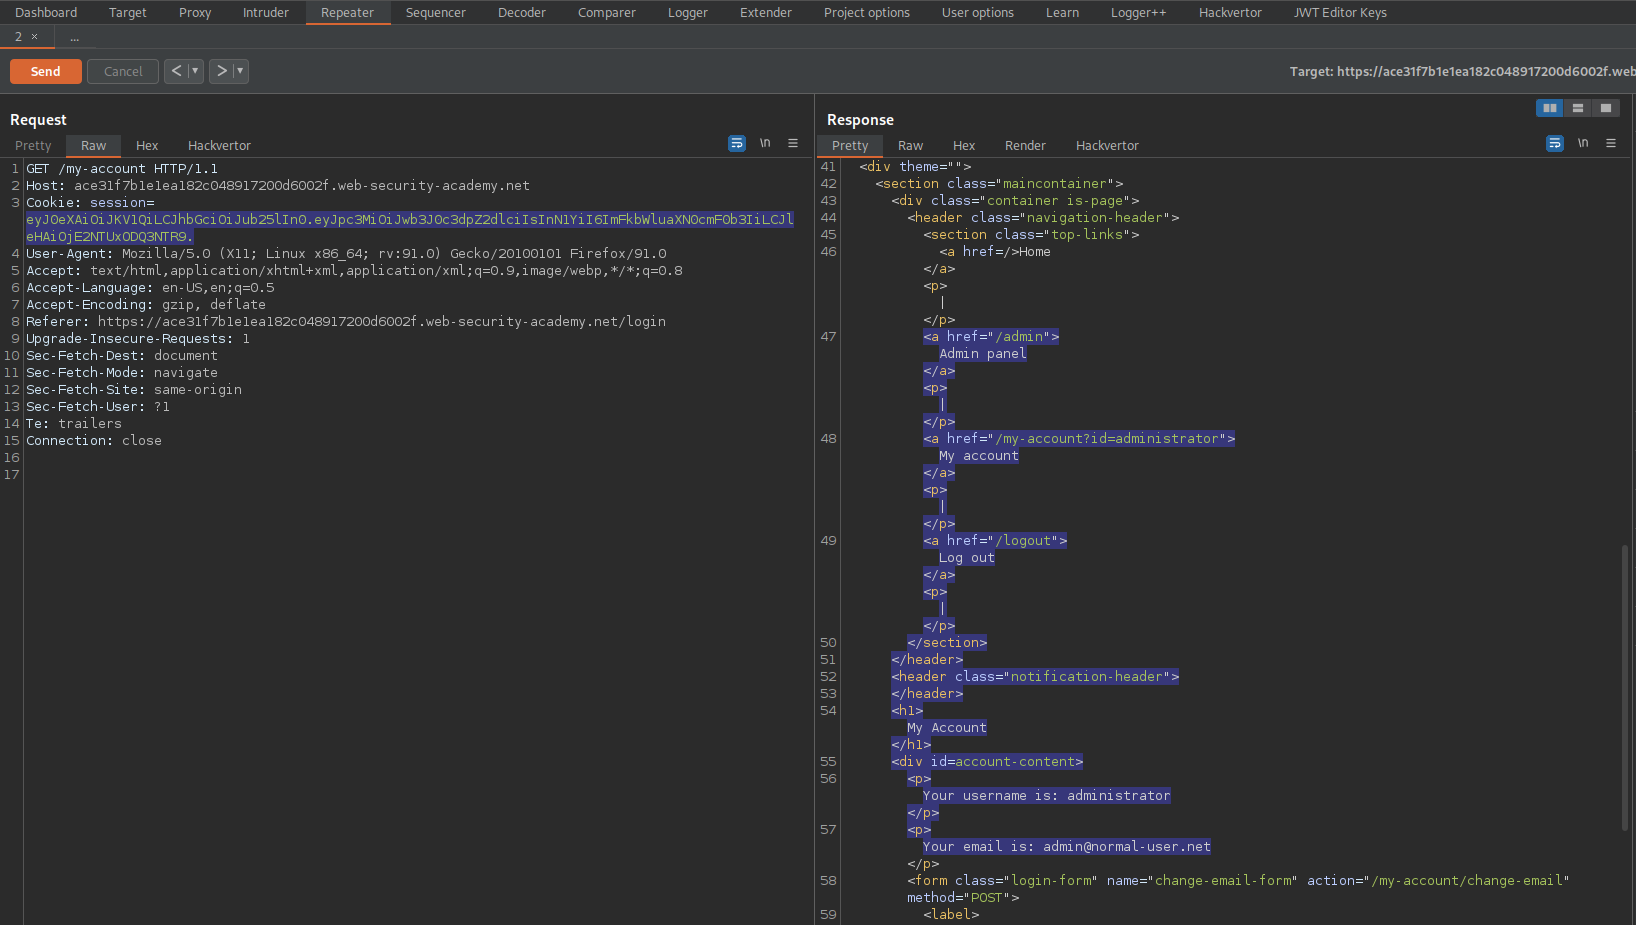This screenshot has width=1636, height=925.
Task: Add a new Repeater tab with ellipsis
Action: coord(74,37)
